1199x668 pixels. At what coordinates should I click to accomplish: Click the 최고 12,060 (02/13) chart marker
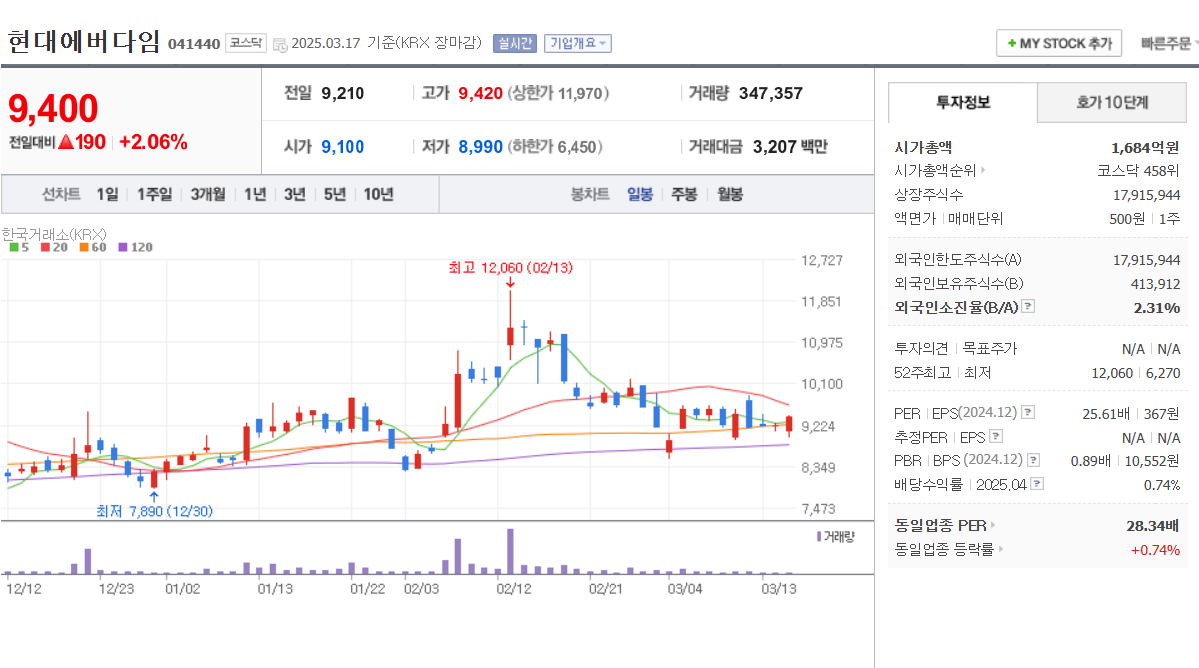(510, 268)
